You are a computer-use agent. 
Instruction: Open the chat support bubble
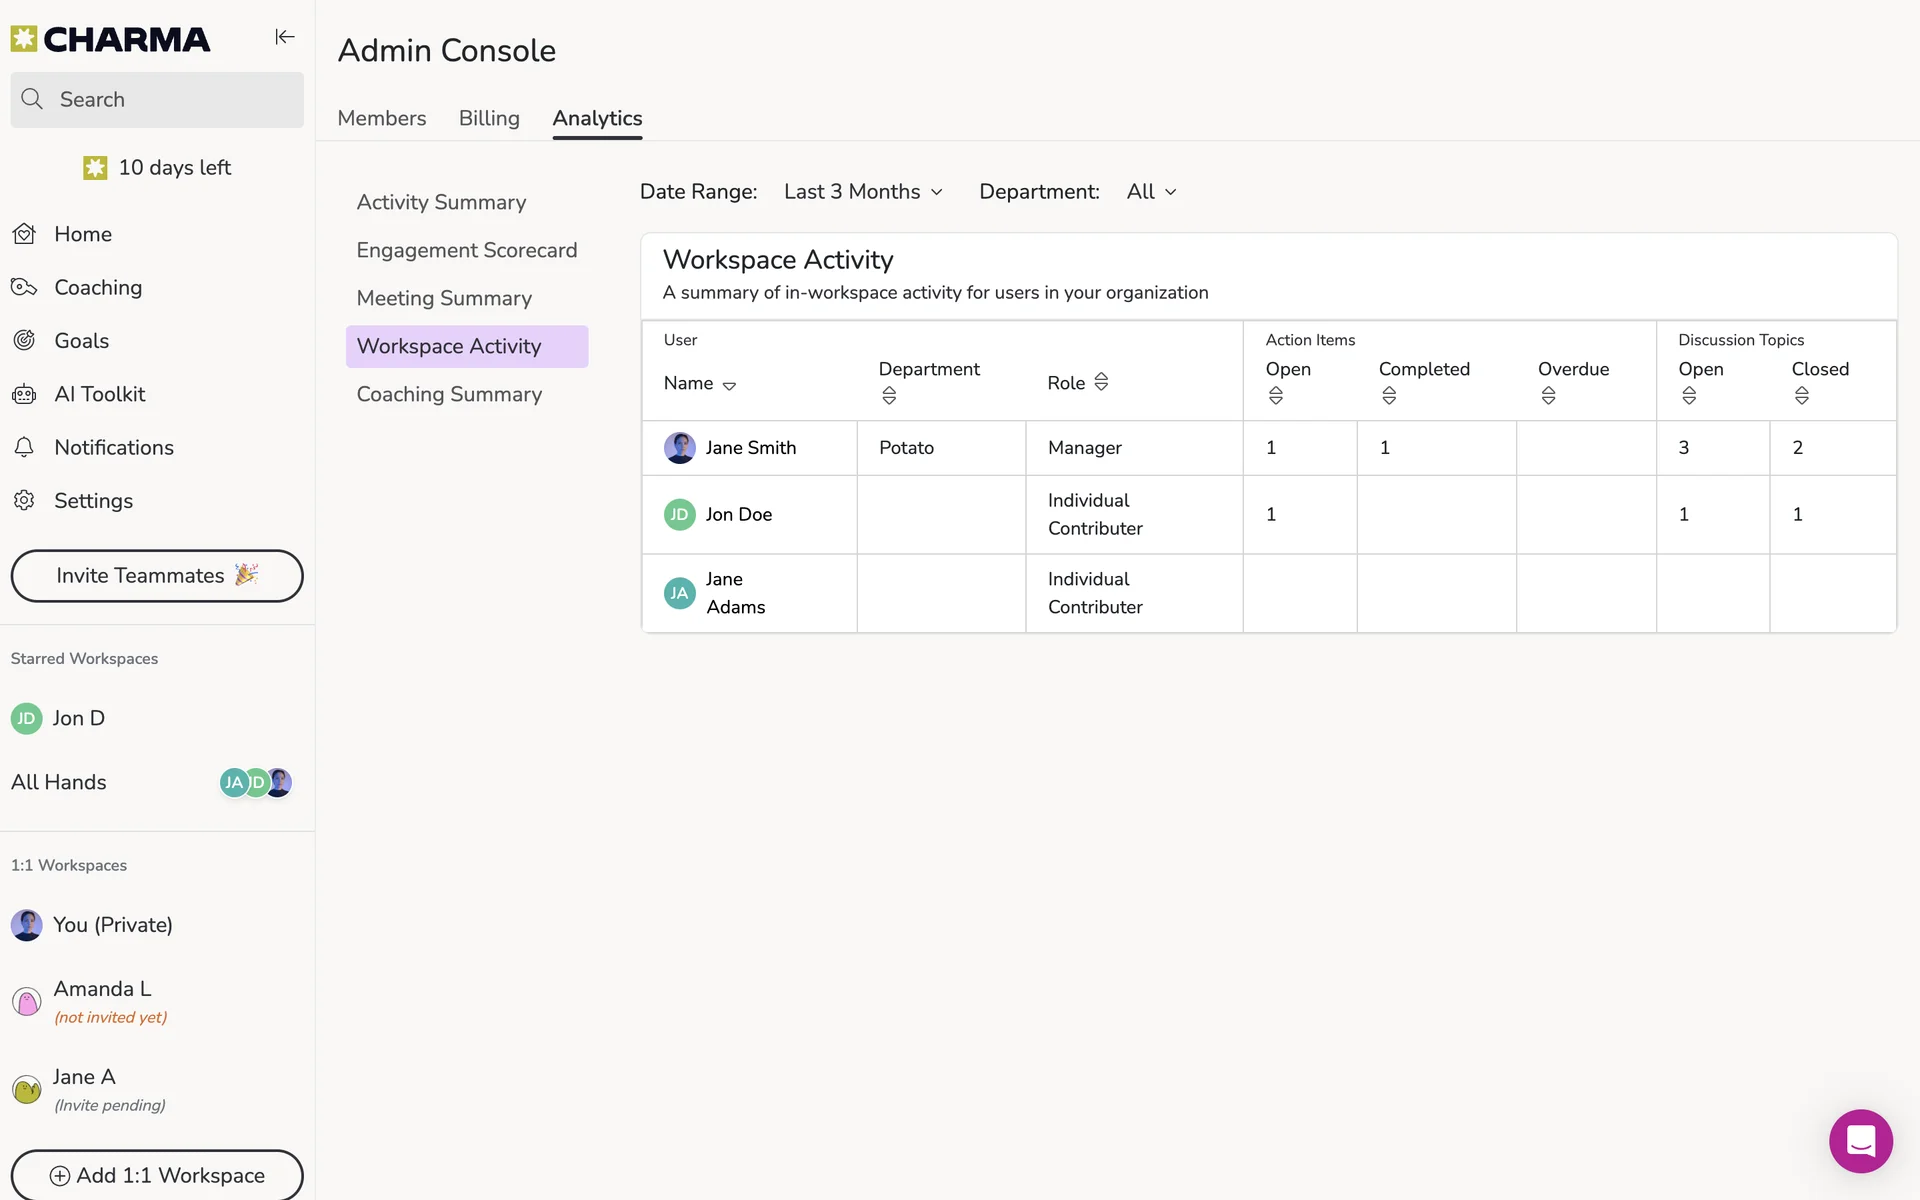(x=1860, y=1140)
